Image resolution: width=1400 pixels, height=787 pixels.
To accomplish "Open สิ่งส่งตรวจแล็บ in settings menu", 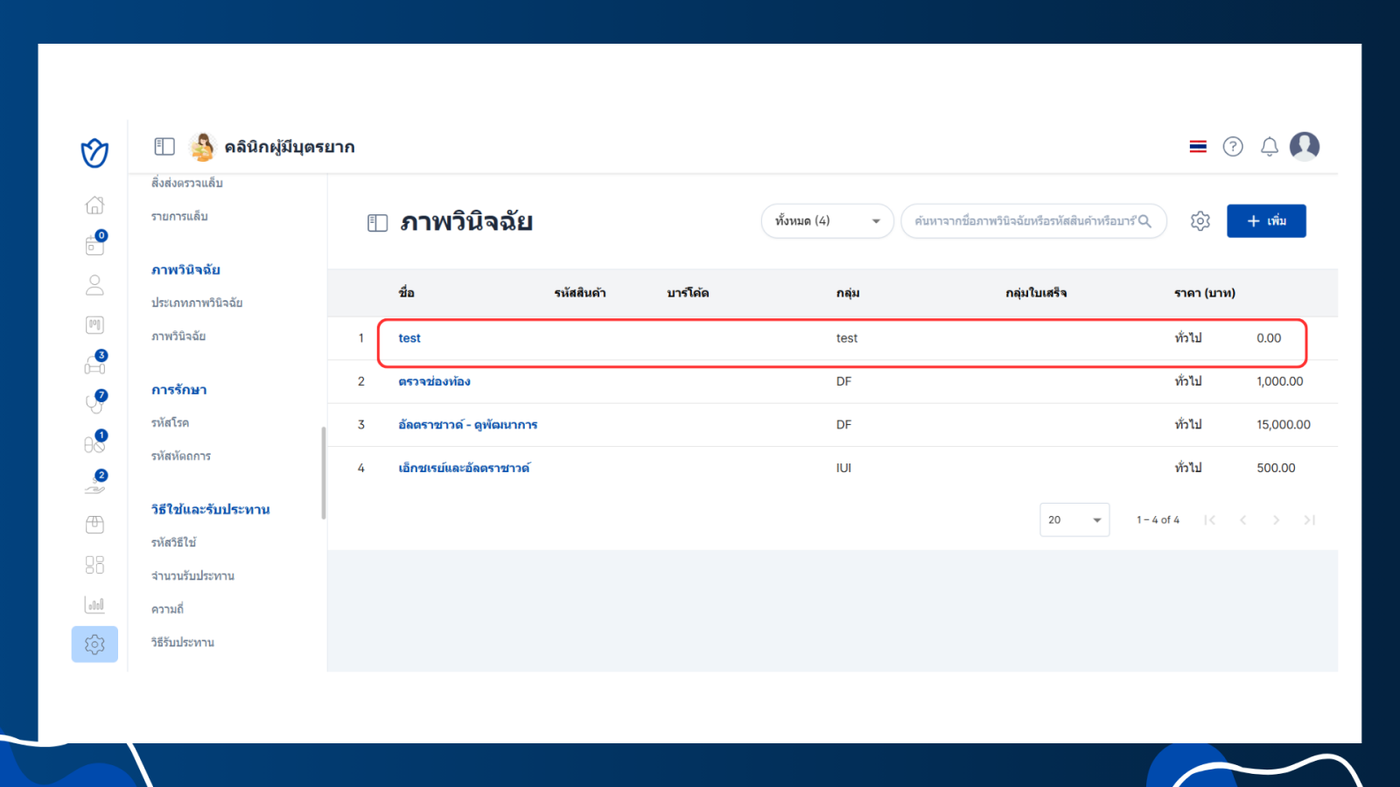I will 187,183.
